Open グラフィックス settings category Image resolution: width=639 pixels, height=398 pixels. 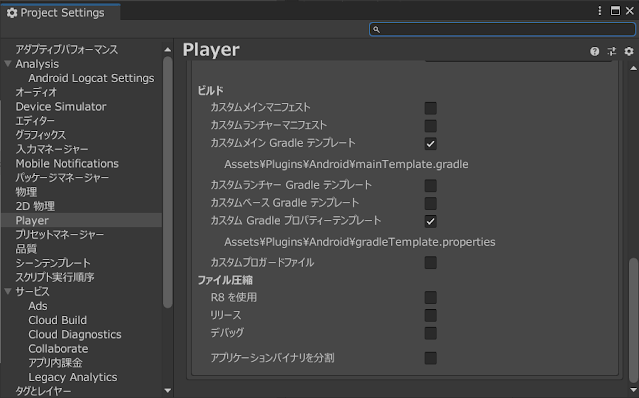(x=40, y=135)
